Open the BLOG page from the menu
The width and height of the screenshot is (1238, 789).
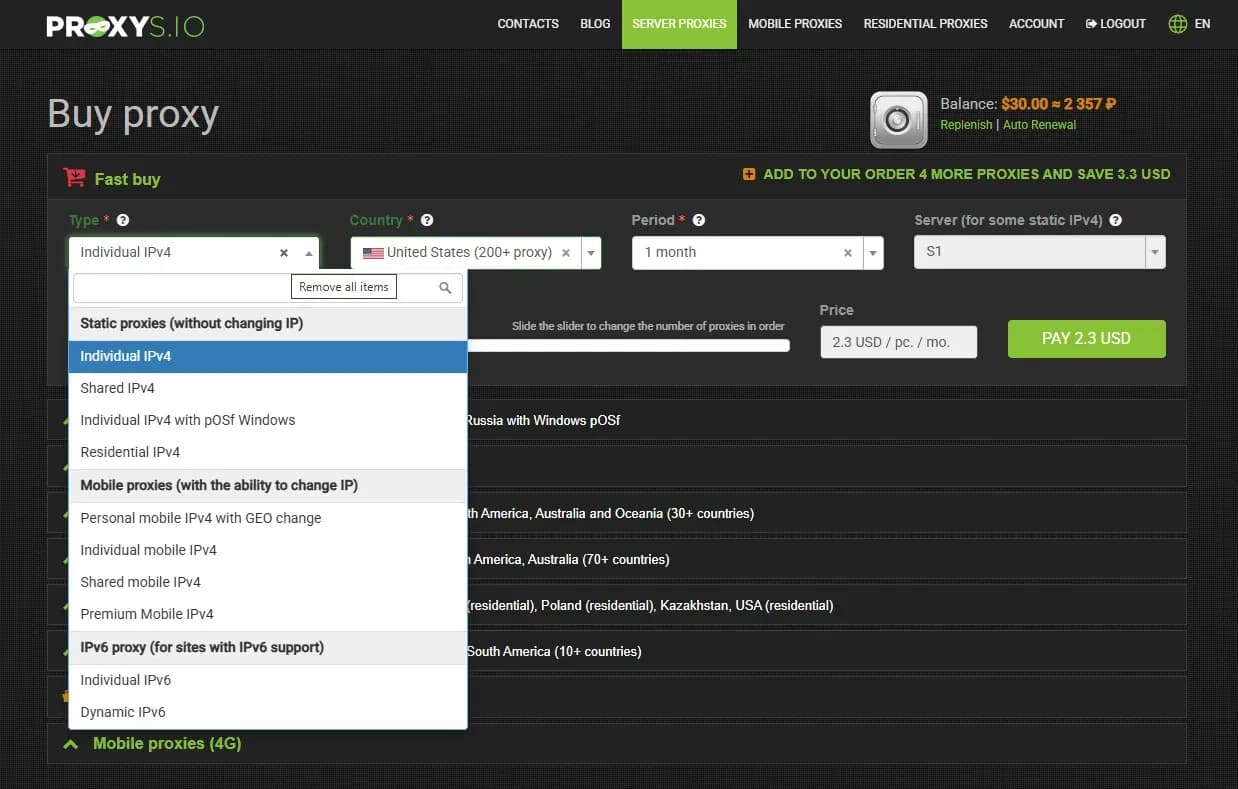(594, 23)
